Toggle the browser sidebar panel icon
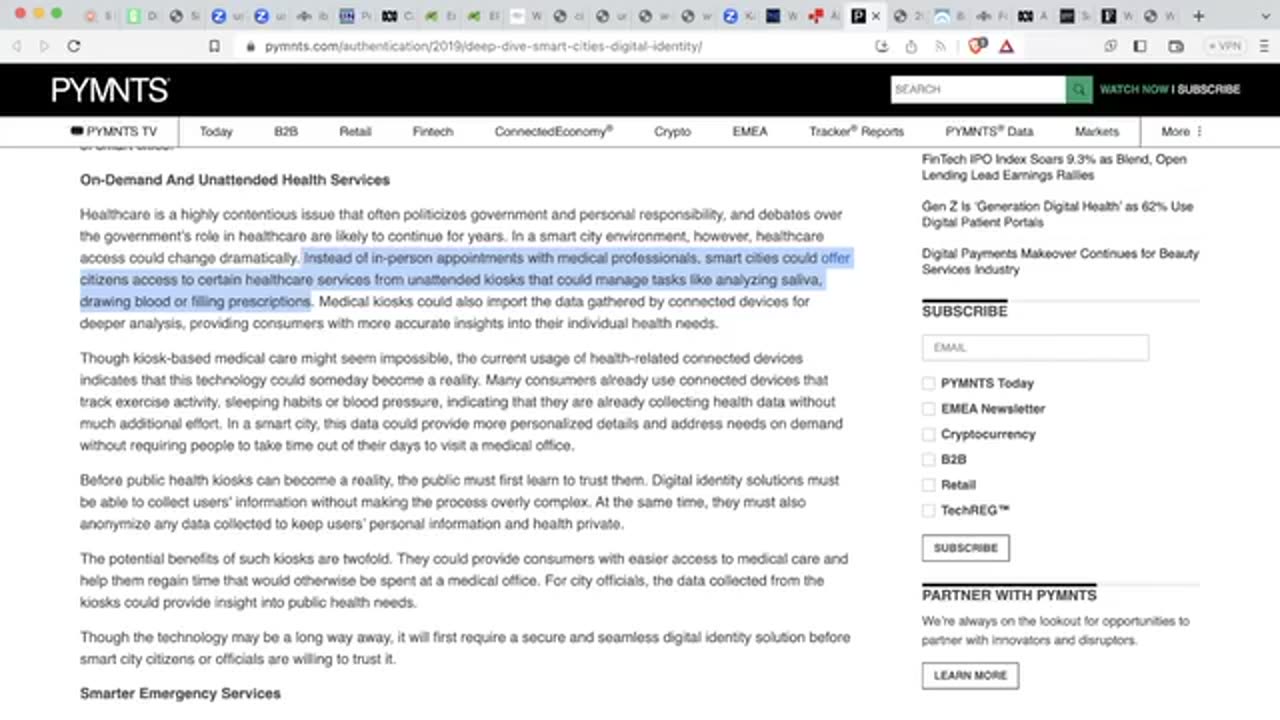This screenshot has width=1280, height=720. click(x=1140, y=46)
